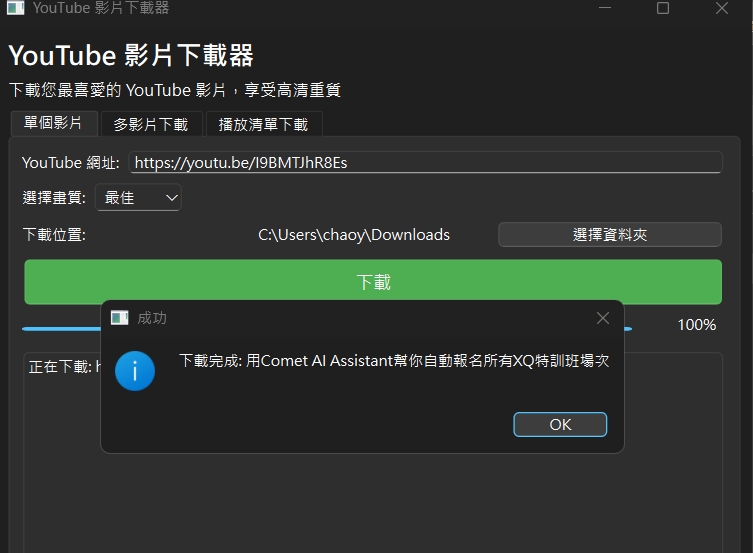Minimize the YouTube 影片下載器 window
Screen dimensions: 753x553
(x=603, y=8)
